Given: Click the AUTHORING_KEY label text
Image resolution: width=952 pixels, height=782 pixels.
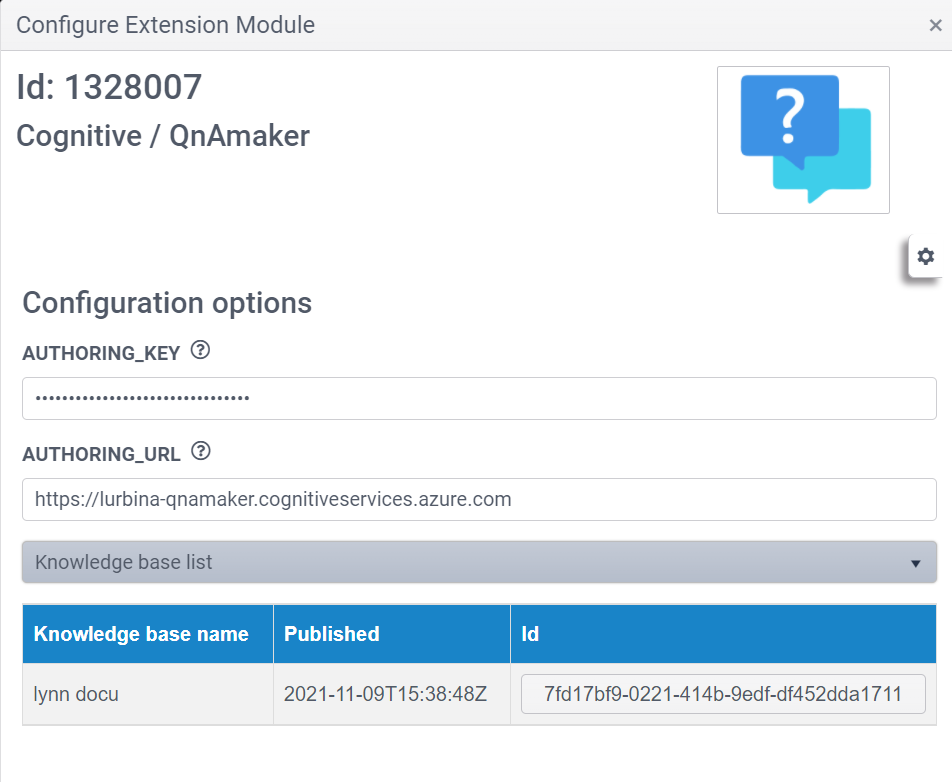Looking at the screenshot, I should click(x=101, y=353).
